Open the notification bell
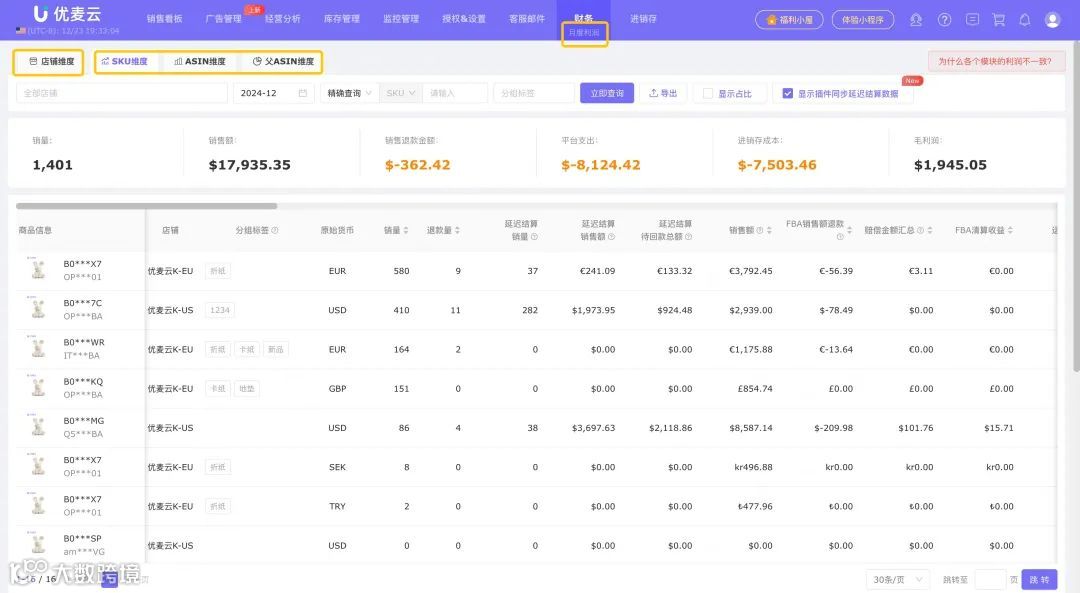Screen dimensions: 1080x593 (1025, 20)
